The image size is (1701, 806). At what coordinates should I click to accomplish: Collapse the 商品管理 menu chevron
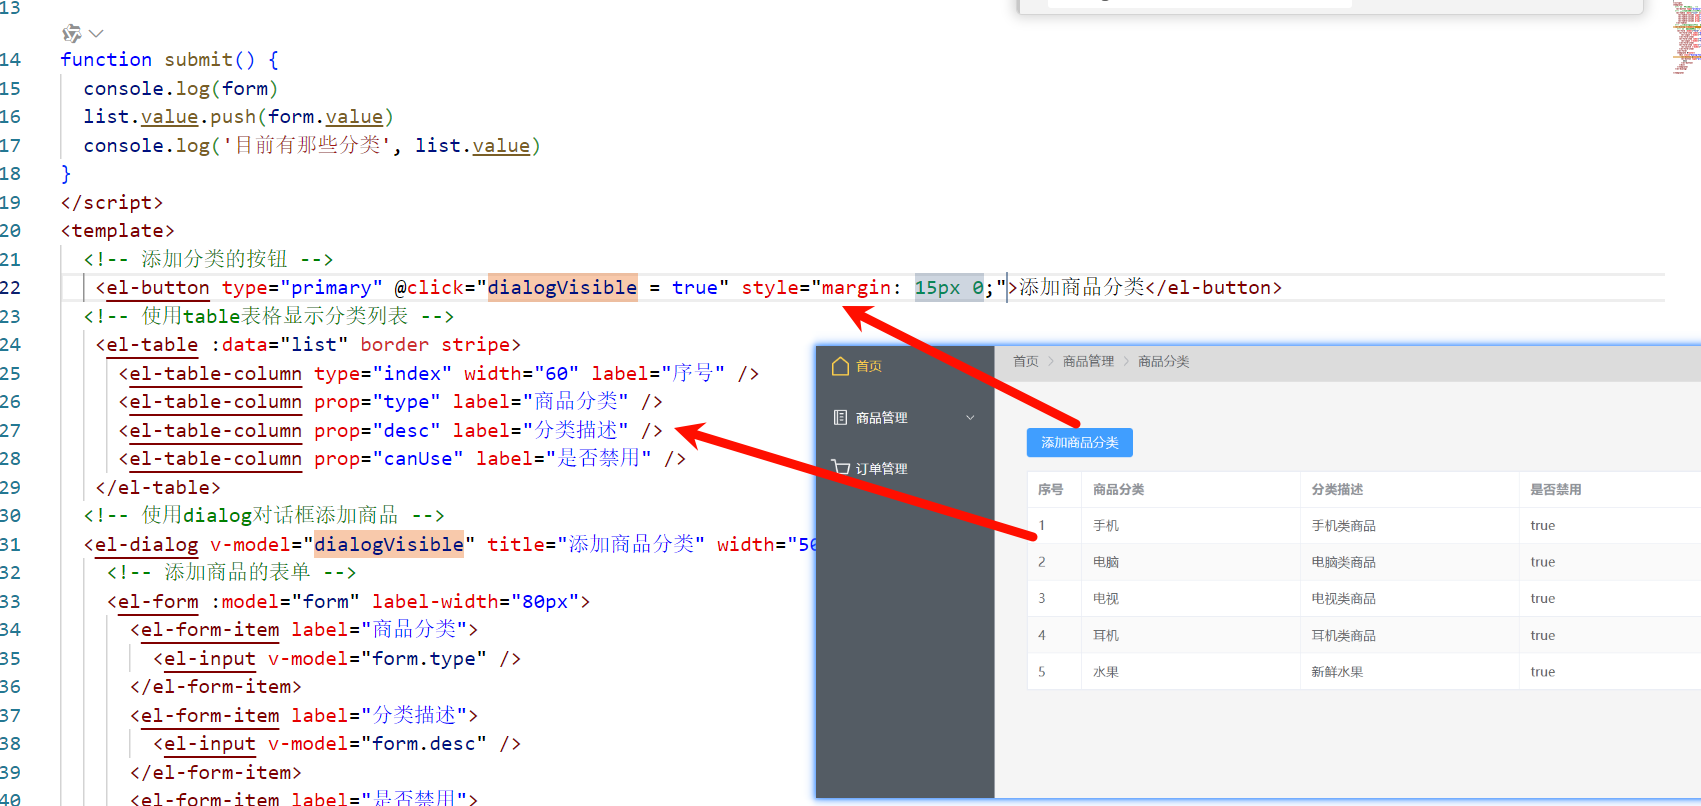tap(970, 417)
